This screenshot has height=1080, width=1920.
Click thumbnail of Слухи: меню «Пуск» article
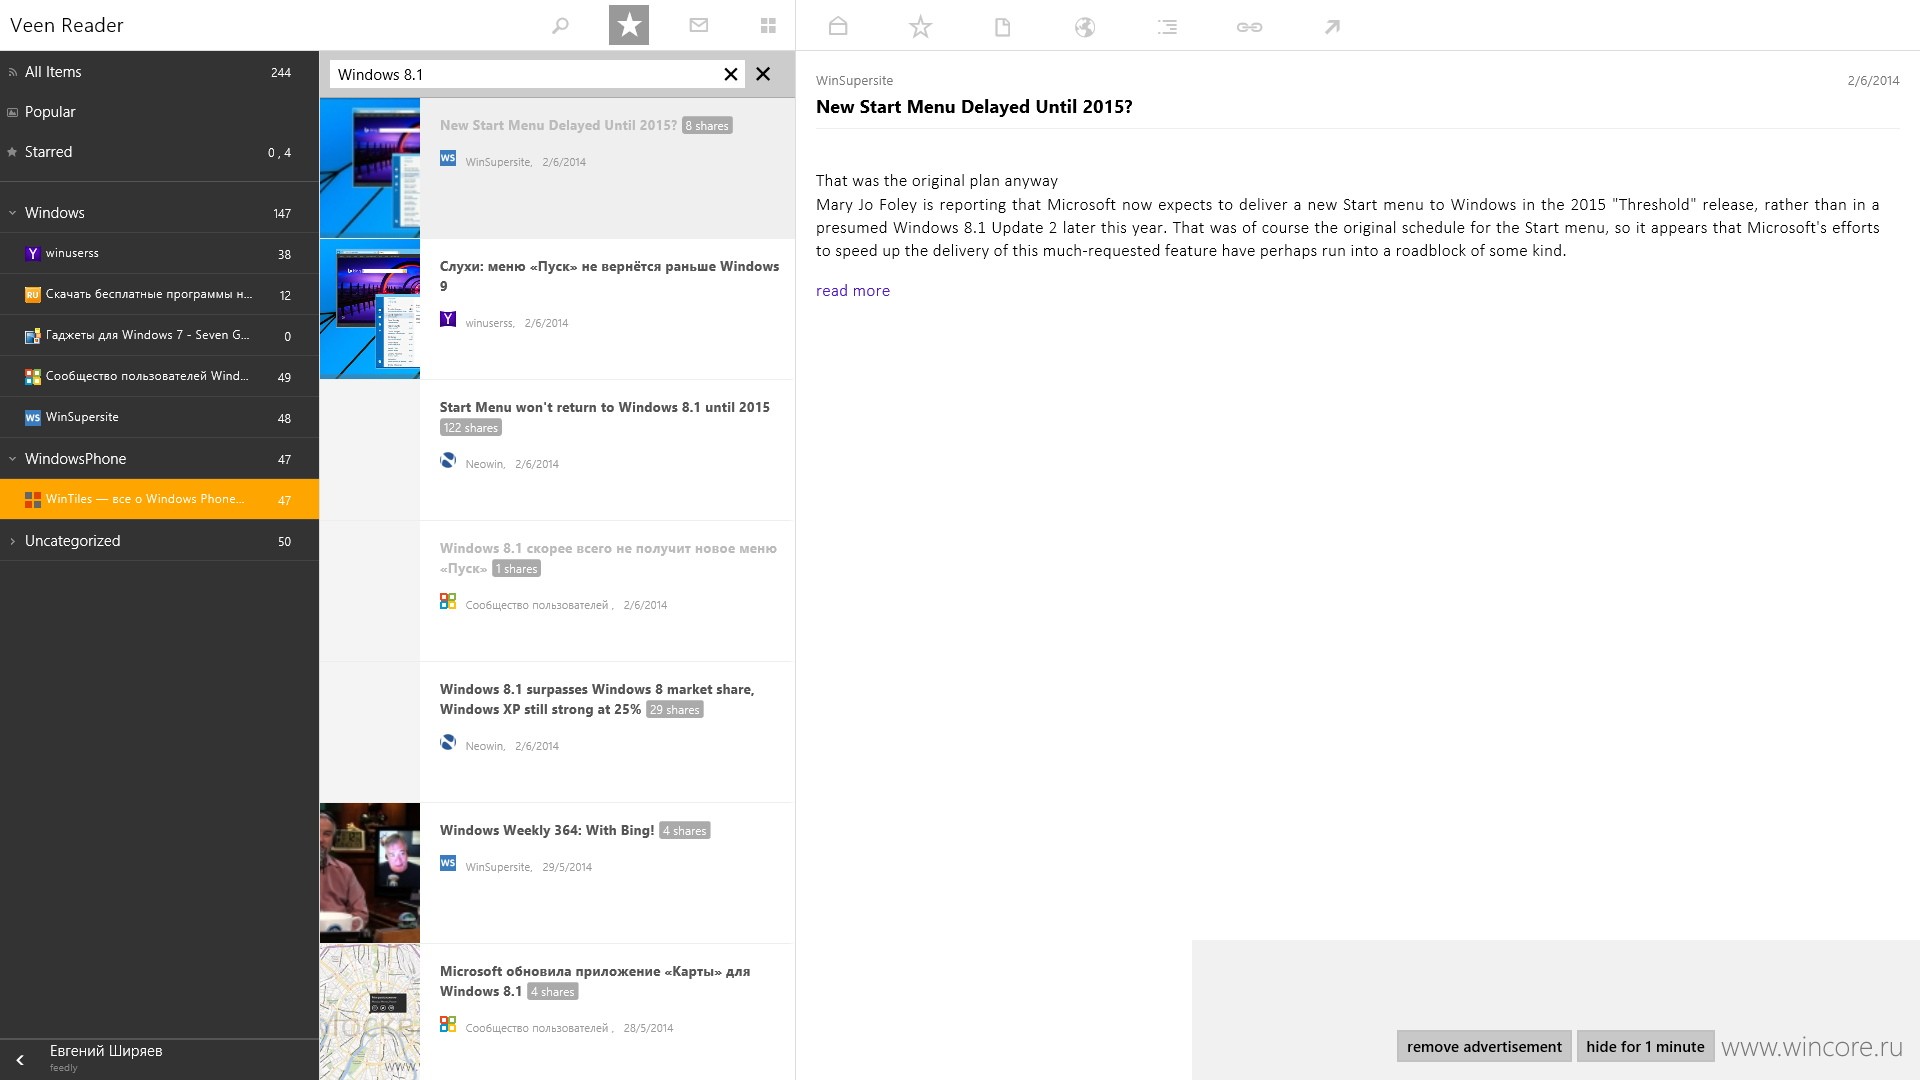pos(370,309)
